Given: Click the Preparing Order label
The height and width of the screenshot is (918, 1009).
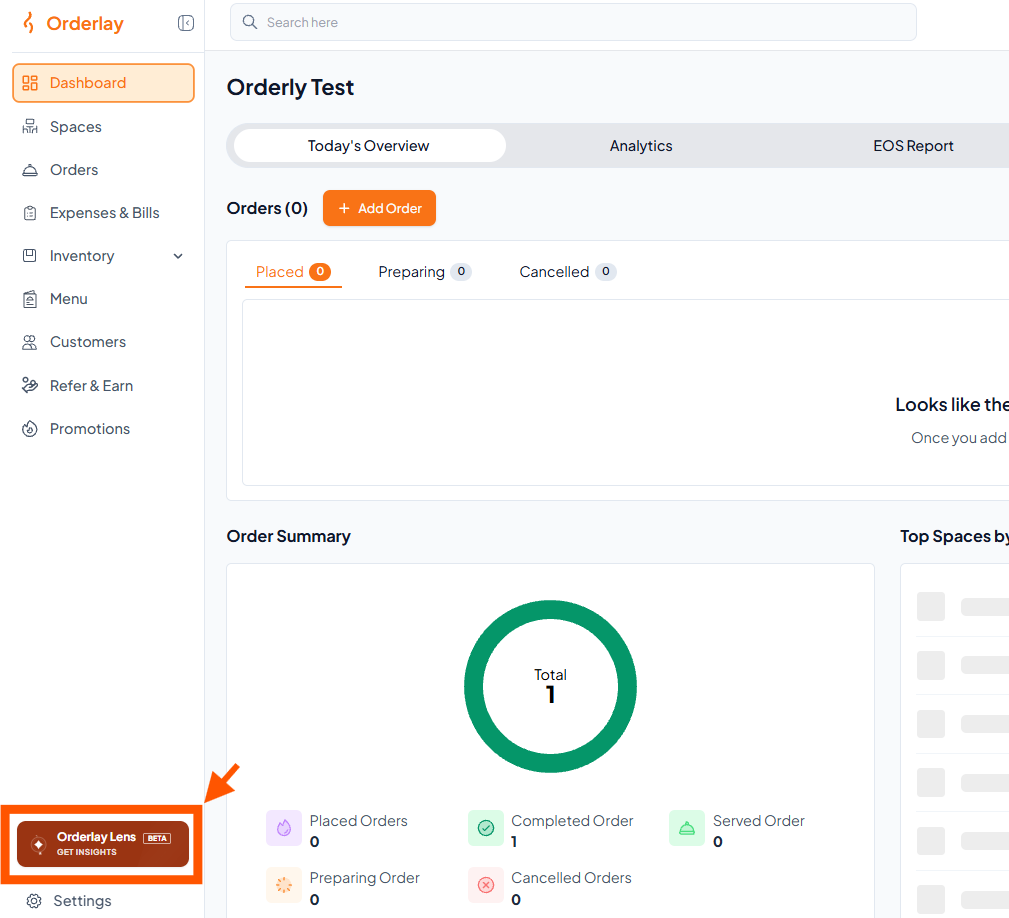Looking at the screenshot, I should (x=364, y=878).
